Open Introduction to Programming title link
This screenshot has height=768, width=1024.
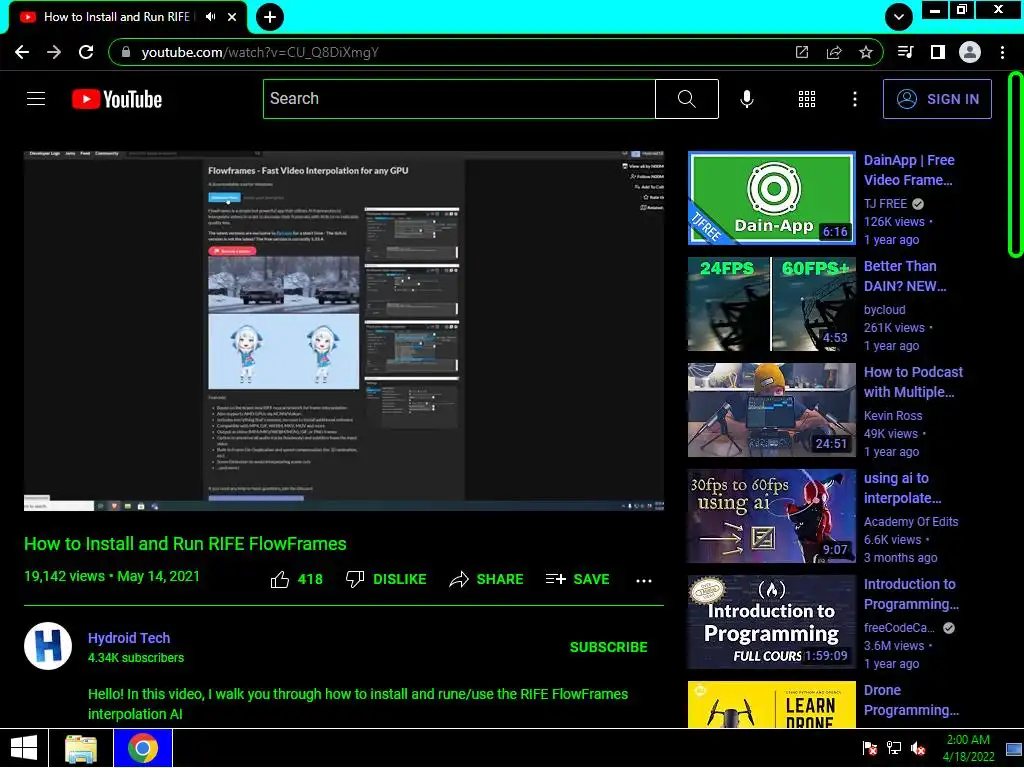912,594
